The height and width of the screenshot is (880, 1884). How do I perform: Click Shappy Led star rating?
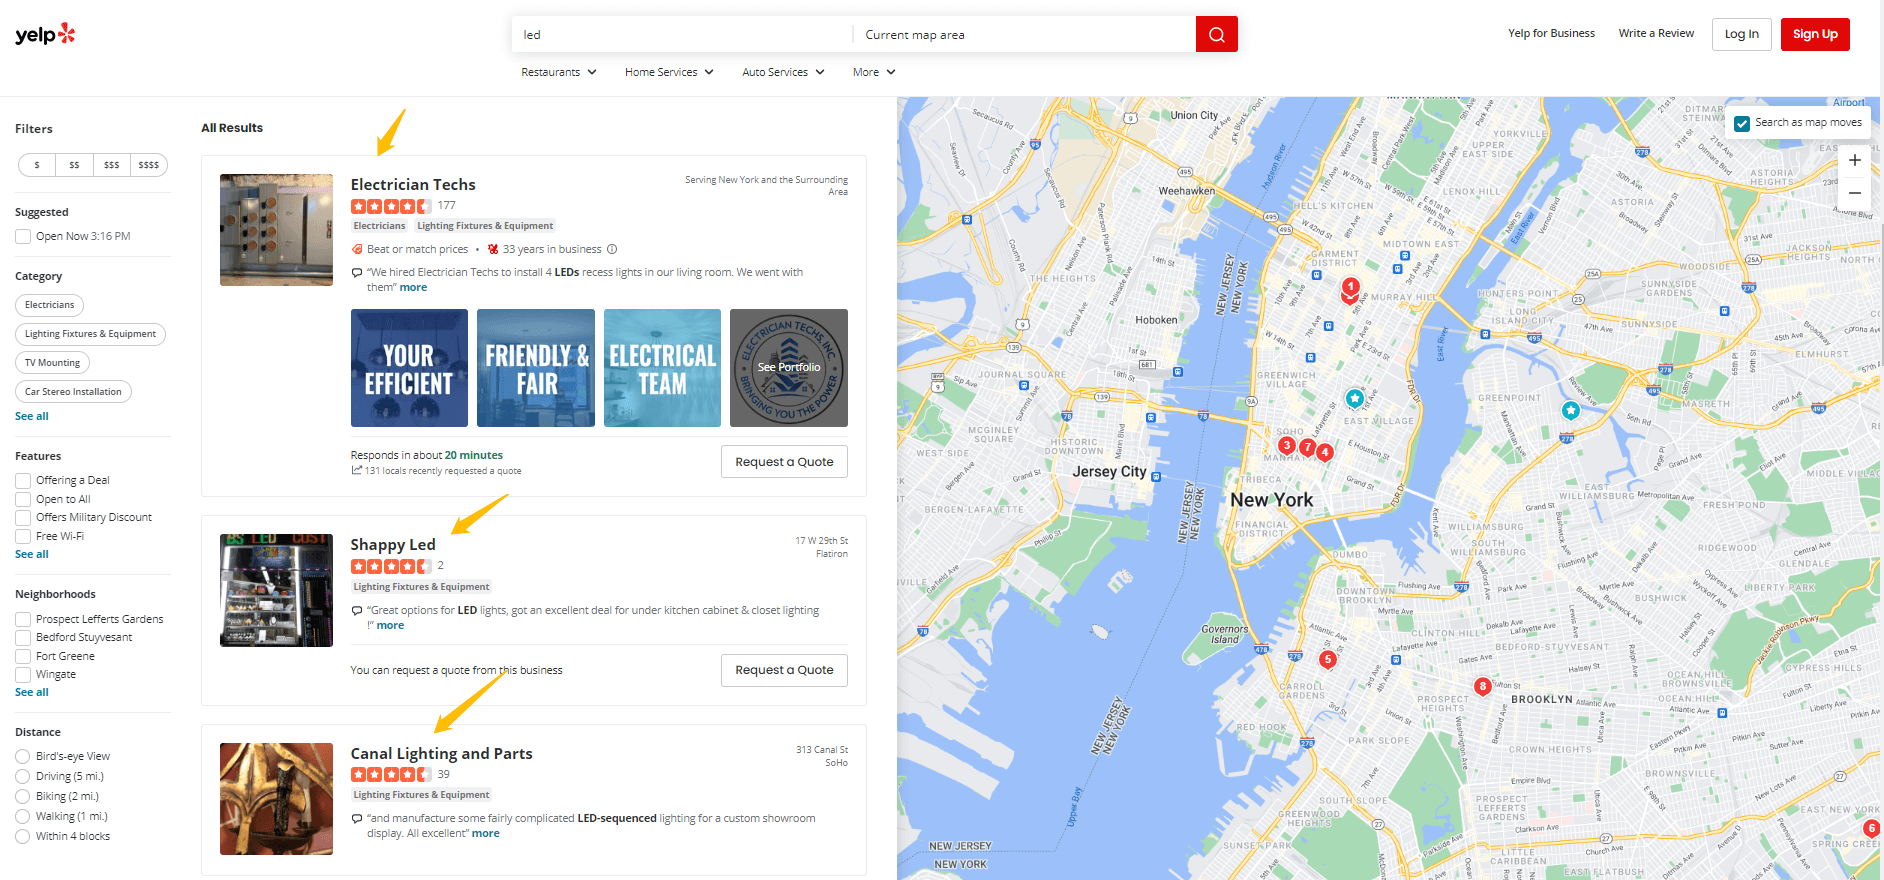click(391, 566)
